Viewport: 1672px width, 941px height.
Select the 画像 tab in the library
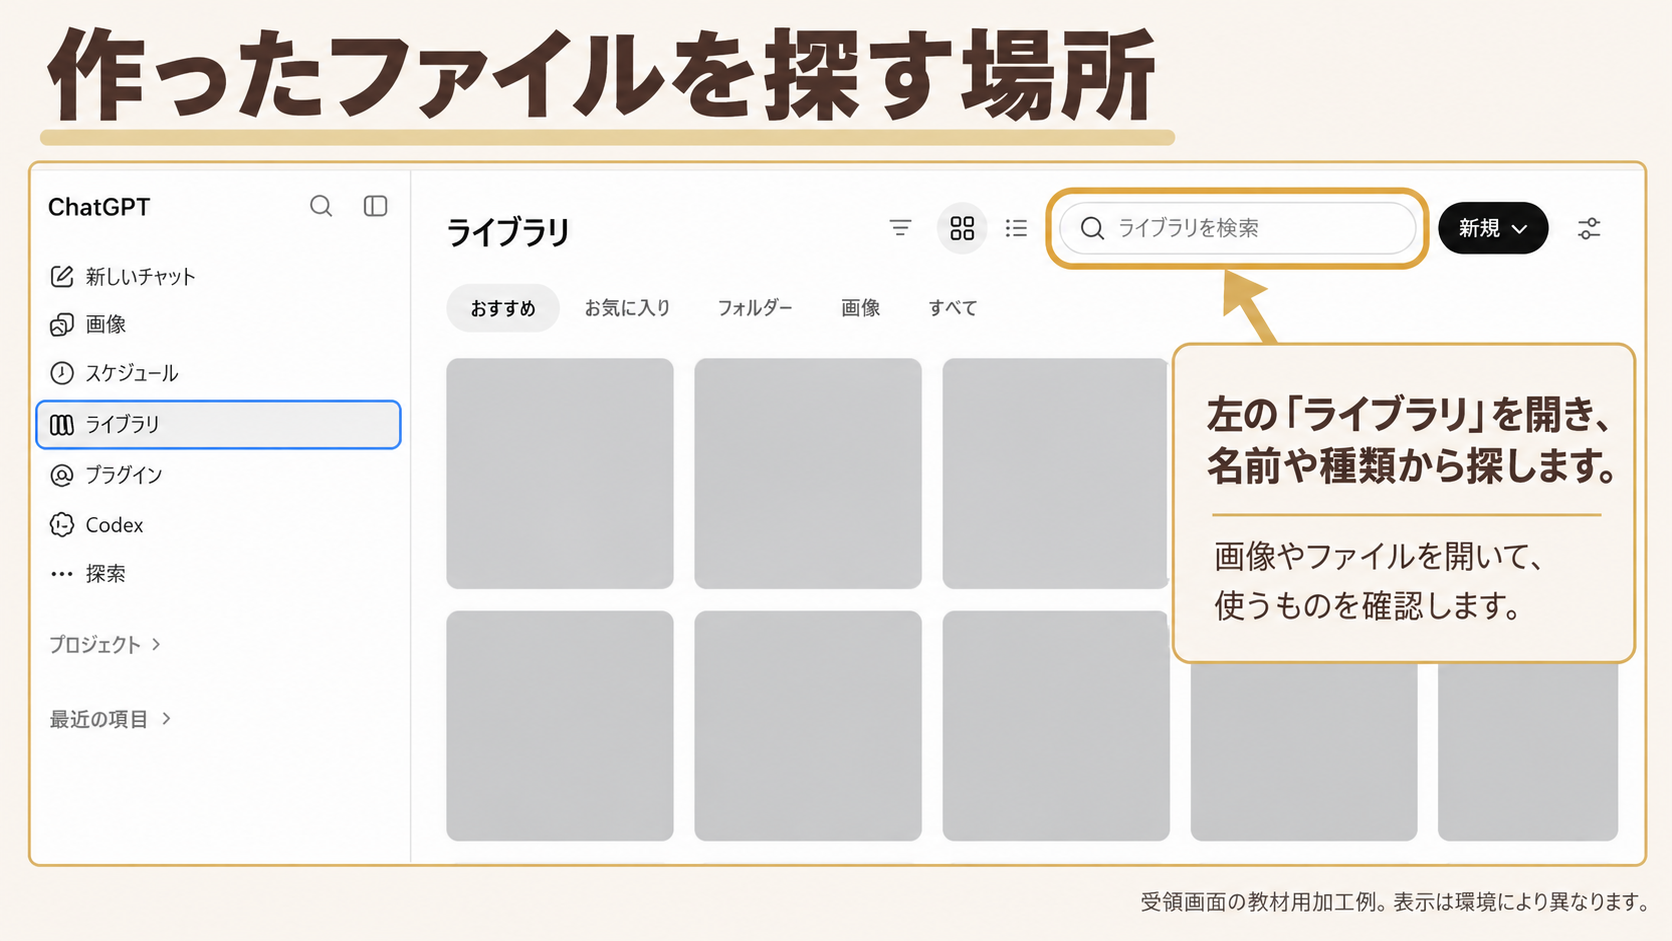(x=860, y=308)
